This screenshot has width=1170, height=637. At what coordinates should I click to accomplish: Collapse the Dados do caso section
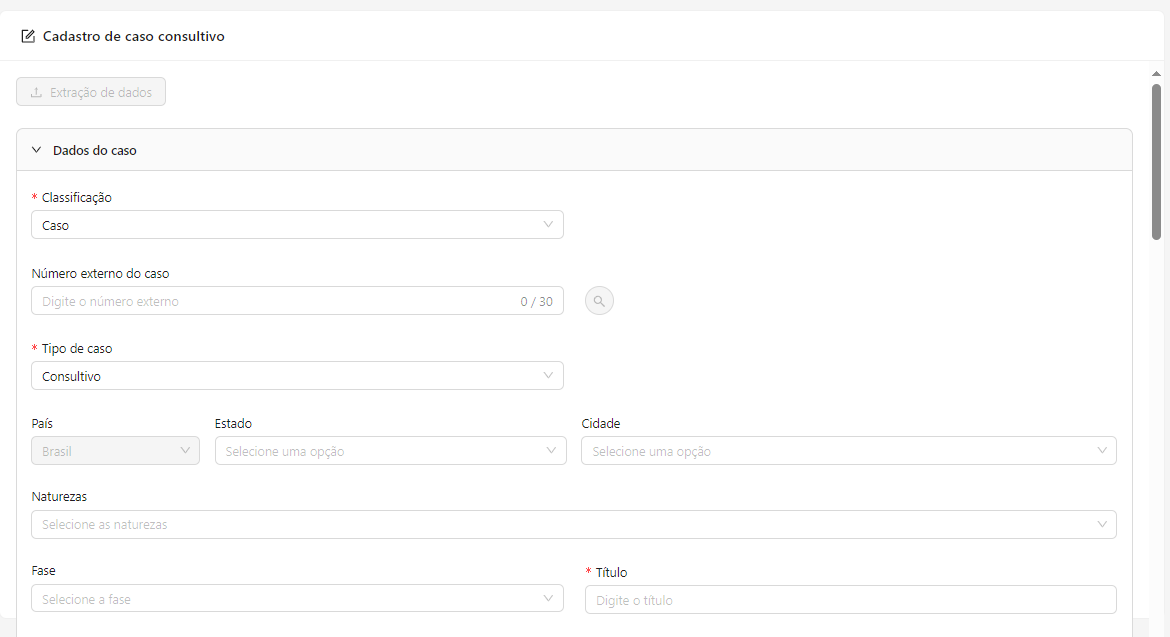tap(36, 150)
